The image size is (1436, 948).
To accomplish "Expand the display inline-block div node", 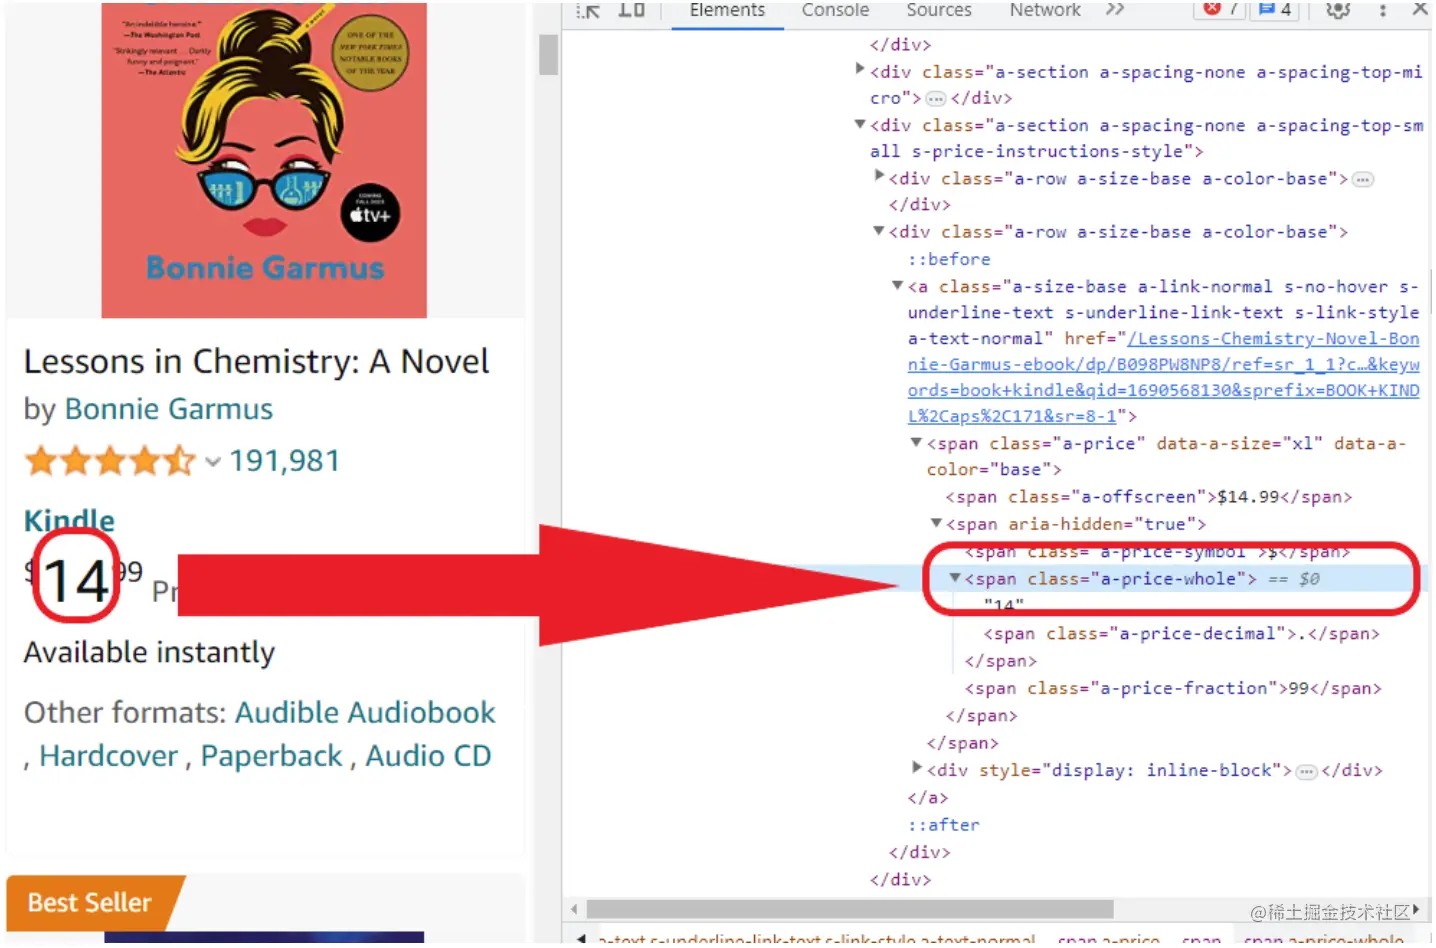I will click(x=917, y=768).
